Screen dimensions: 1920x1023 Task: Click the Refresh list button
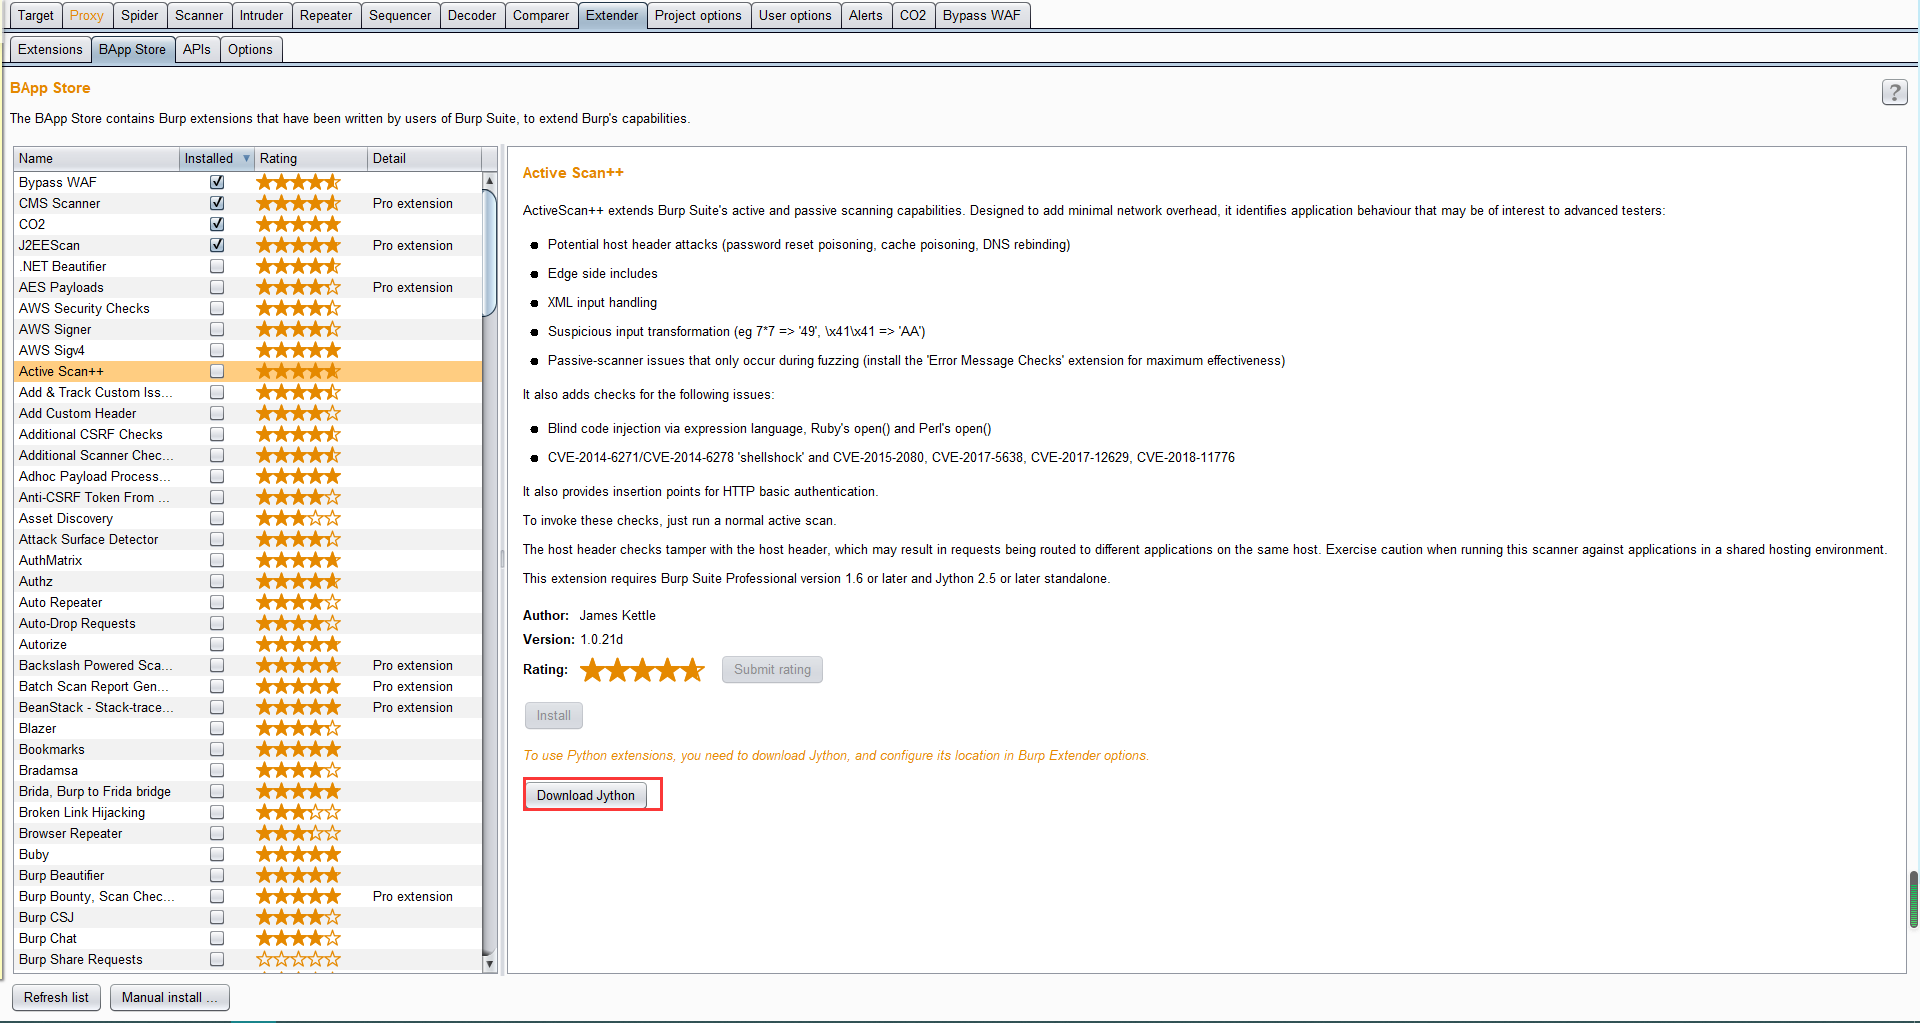tap(56, 997)
